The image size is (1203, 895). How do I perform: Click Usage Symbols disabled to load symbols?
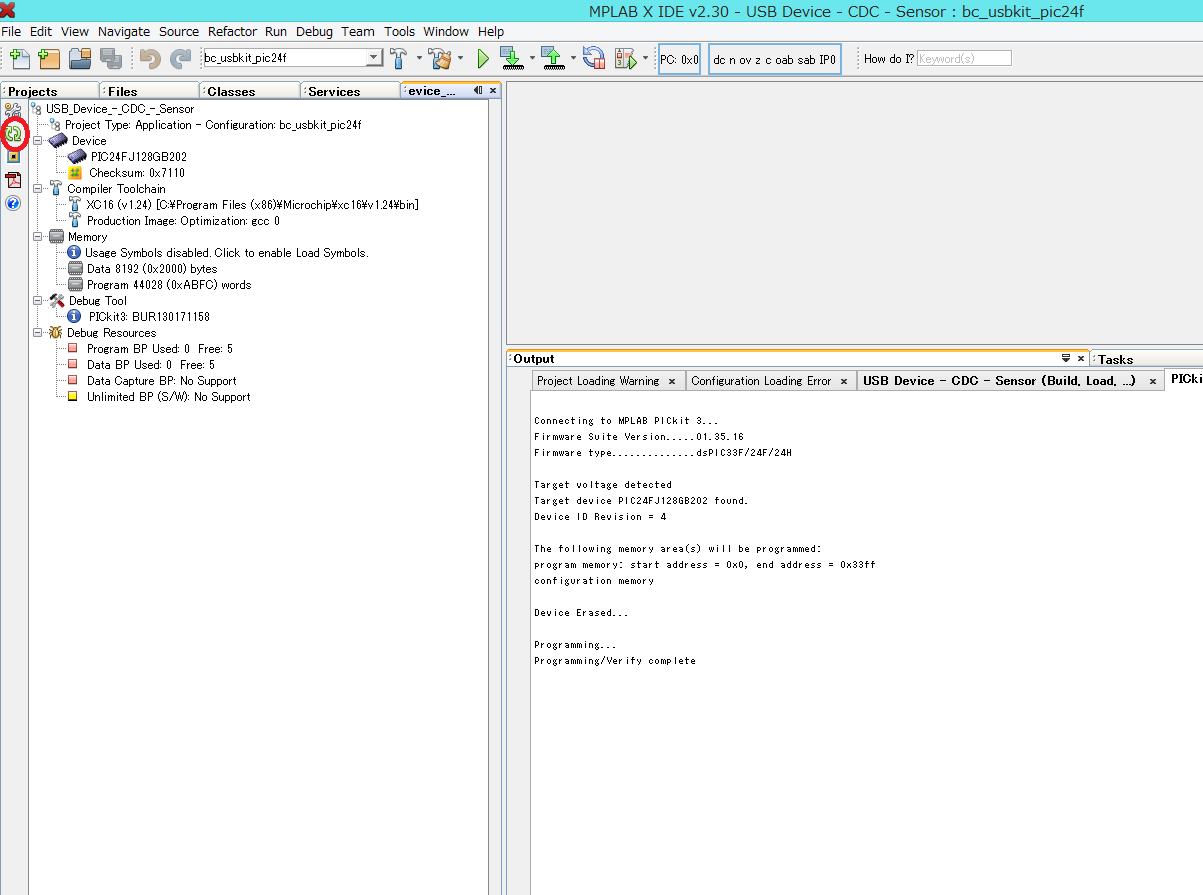click(x=226, y=253)
